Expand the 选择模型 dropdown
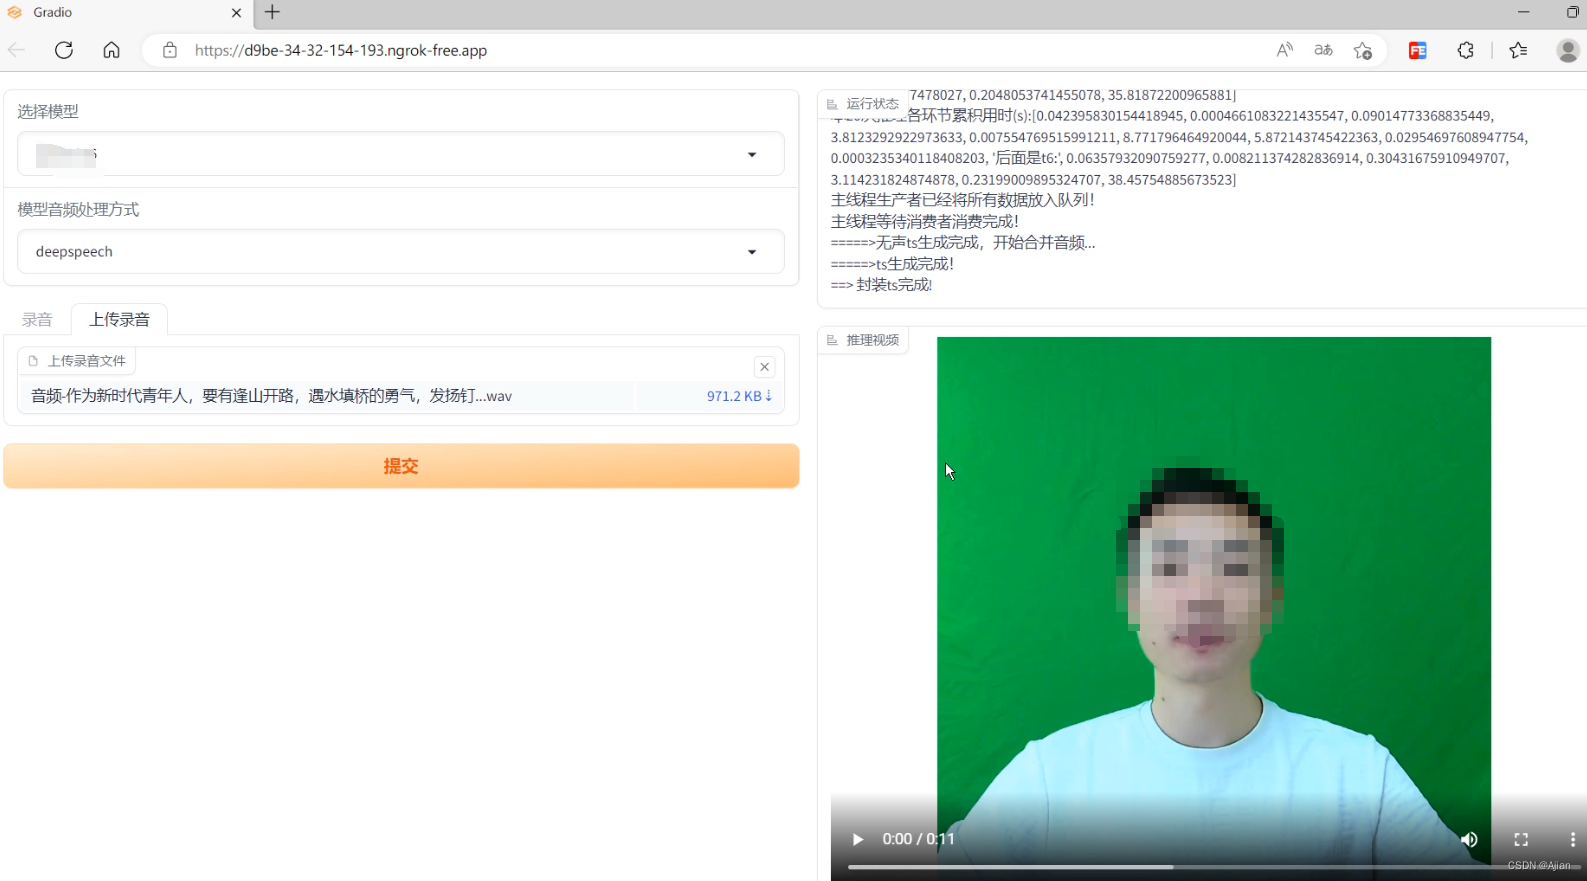This screenshot has height=881, width=1587. [x=401, y=154]
